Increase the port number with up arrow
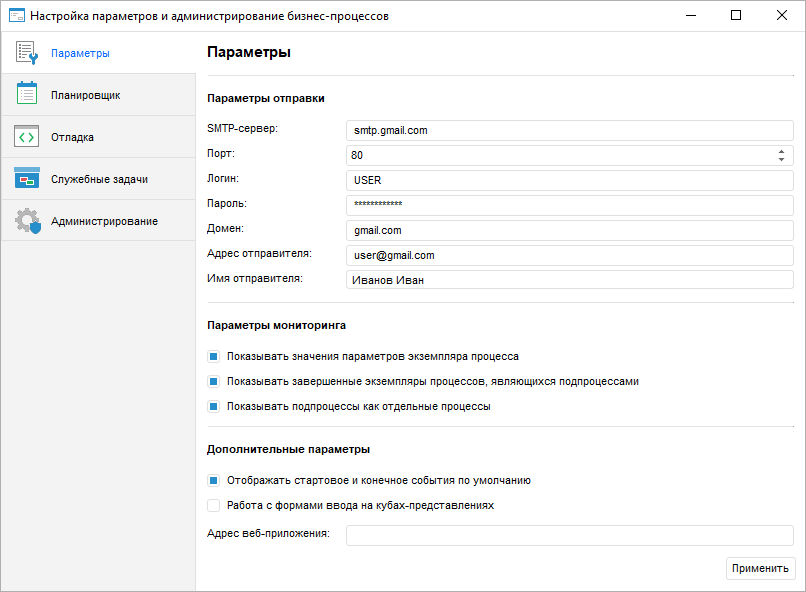806x592 pixels. coord(780,151)
